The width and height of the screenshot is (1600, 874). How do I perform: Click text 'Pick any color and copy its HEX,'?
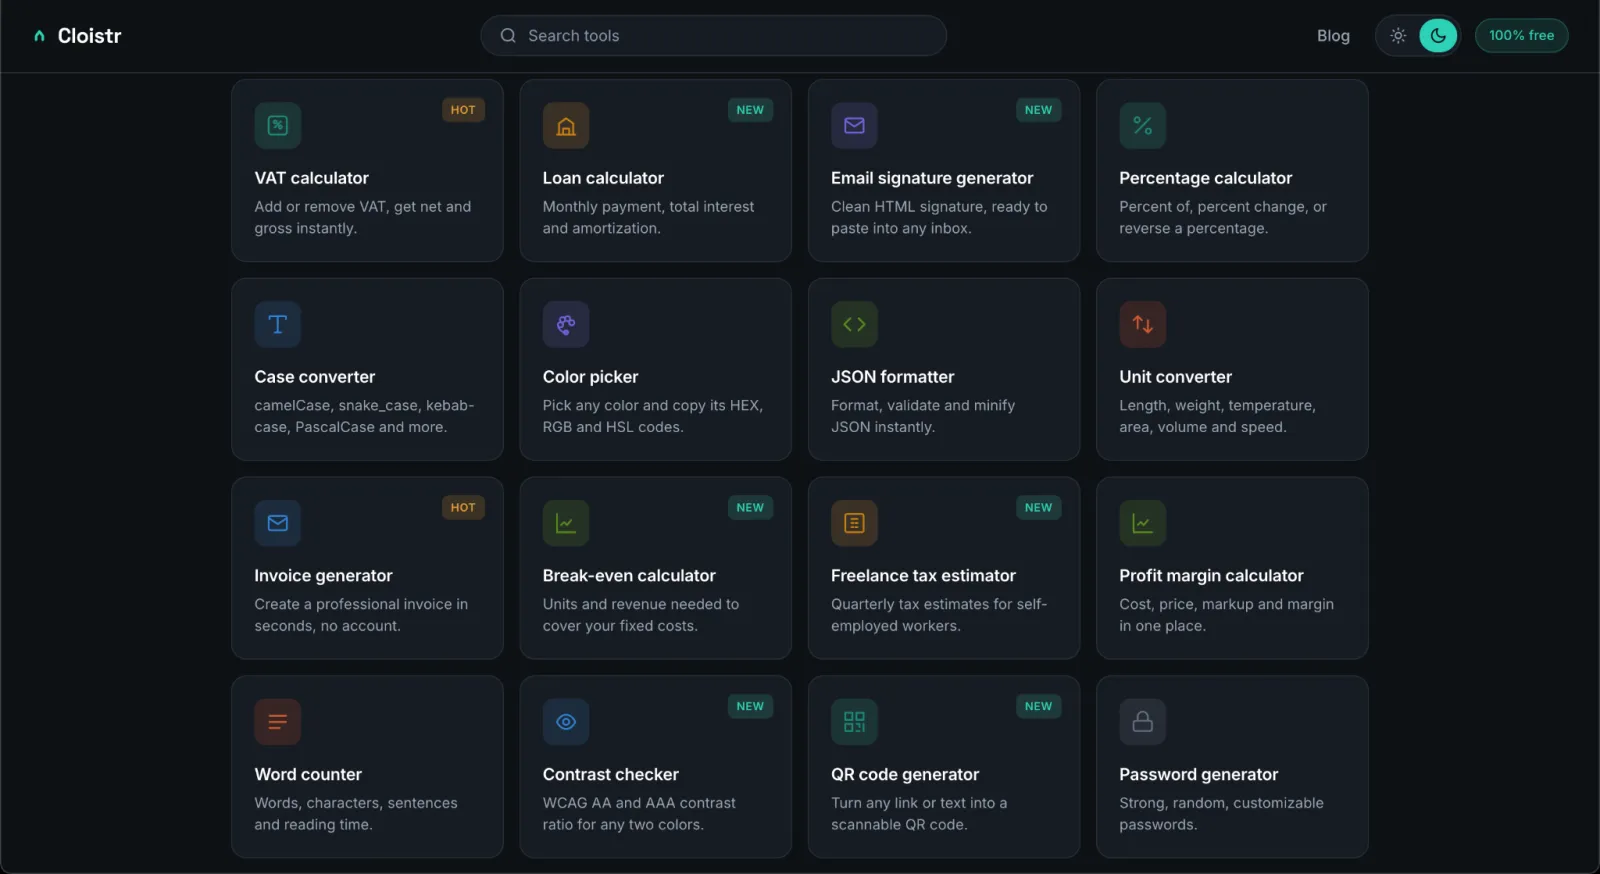pyautogui.click(x=653, y=406)
